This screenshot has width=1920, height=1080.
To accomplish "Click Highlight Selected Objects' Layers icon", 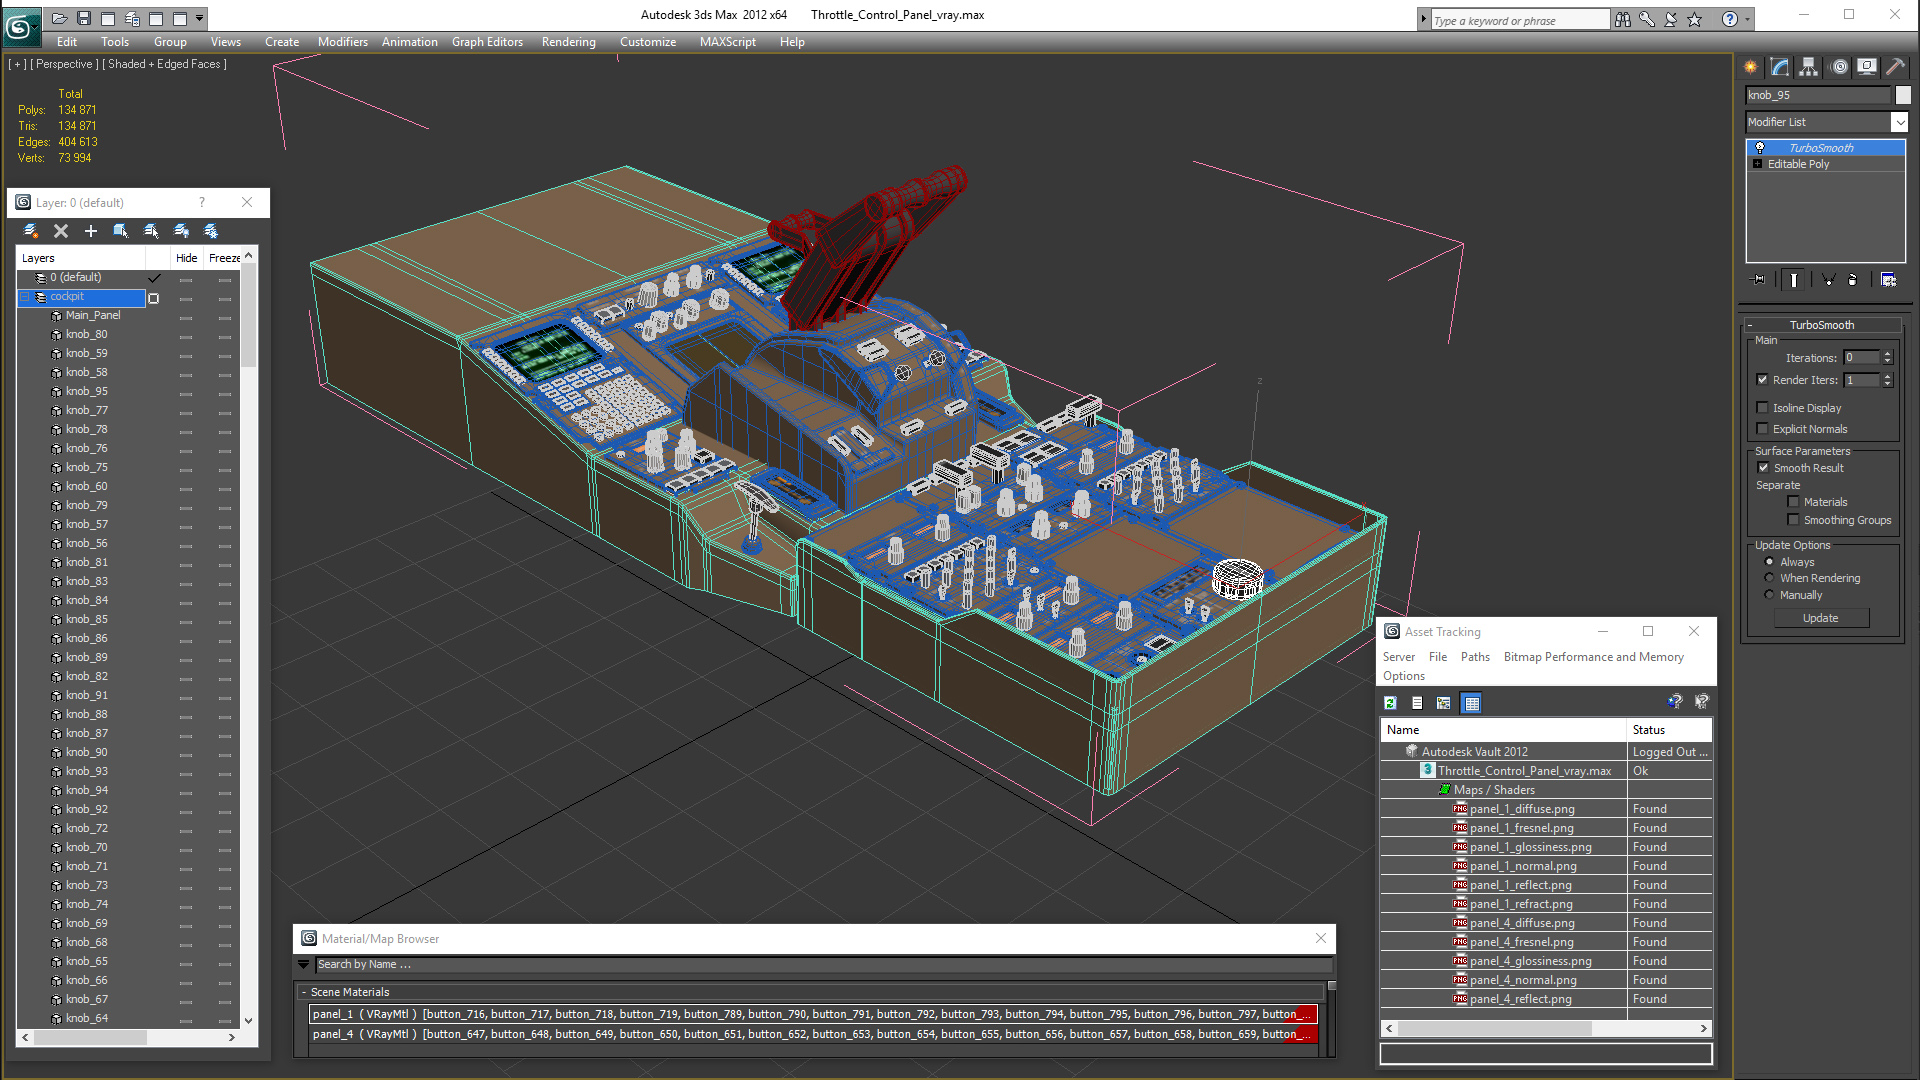I will click(x=151, y=231).
